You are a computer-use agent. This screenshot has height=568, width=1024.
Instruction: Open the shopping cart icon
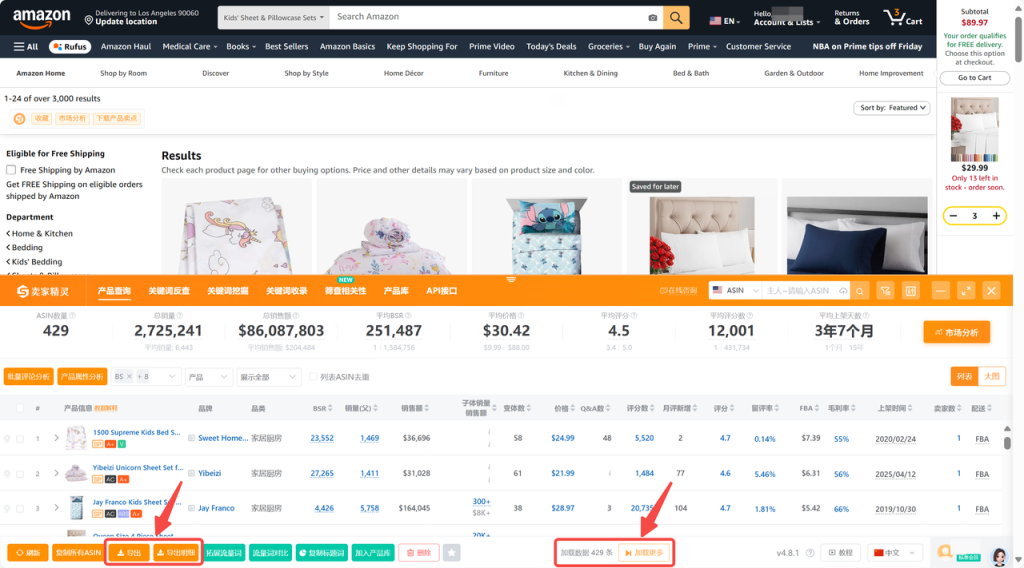902,17
